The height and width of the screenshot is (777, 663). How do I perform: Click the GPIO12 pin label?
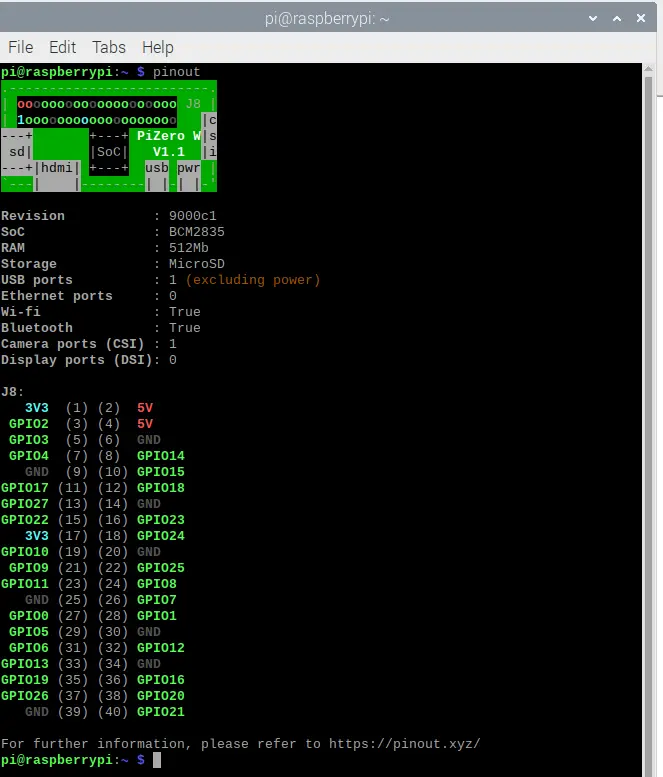pos(161,648)
